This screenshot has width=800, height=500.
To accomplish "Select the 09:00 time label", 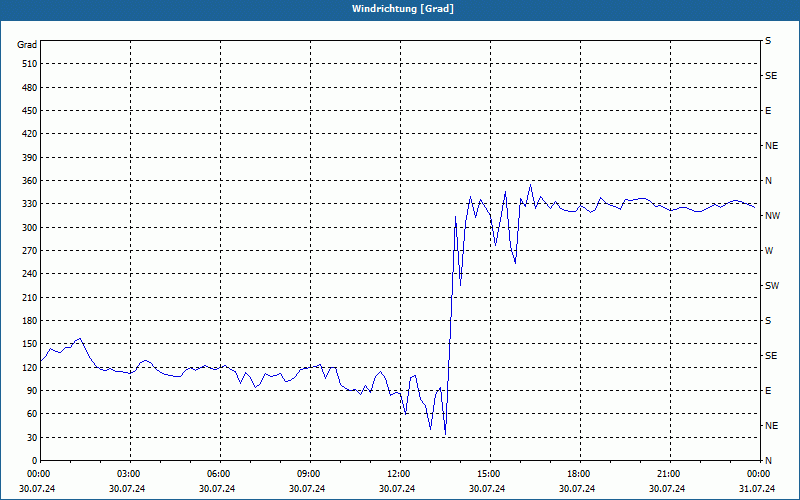I will [310, 474].
